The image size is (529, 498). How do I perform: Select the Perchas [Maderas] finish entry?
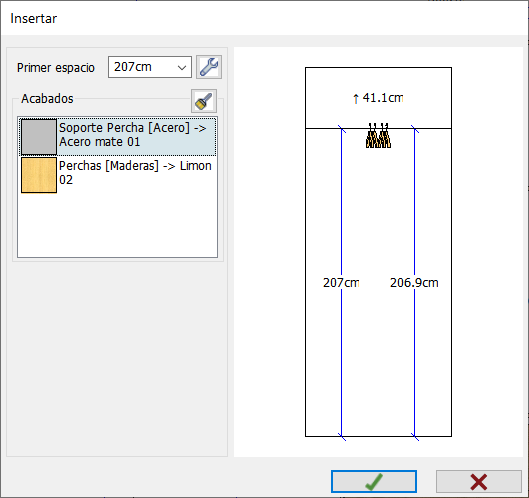click(x=117, y=175)
